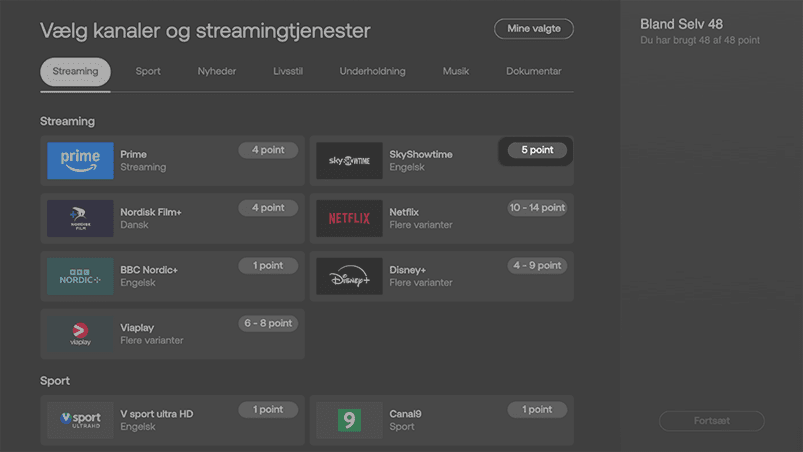The height and width of the screenshot is (452, 803).
Task: Click the Mine valgte button
Action: 534,29
